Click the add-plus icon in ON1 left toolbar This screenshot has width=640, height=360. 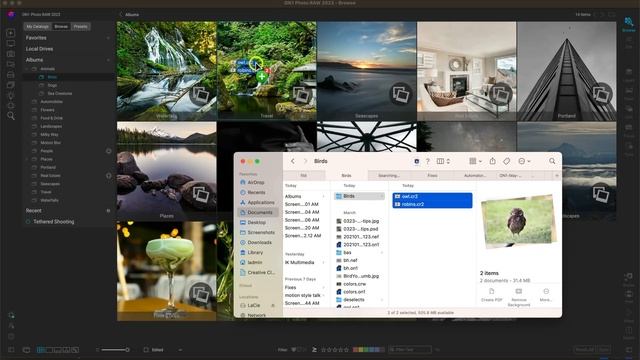tap(11, 33)
